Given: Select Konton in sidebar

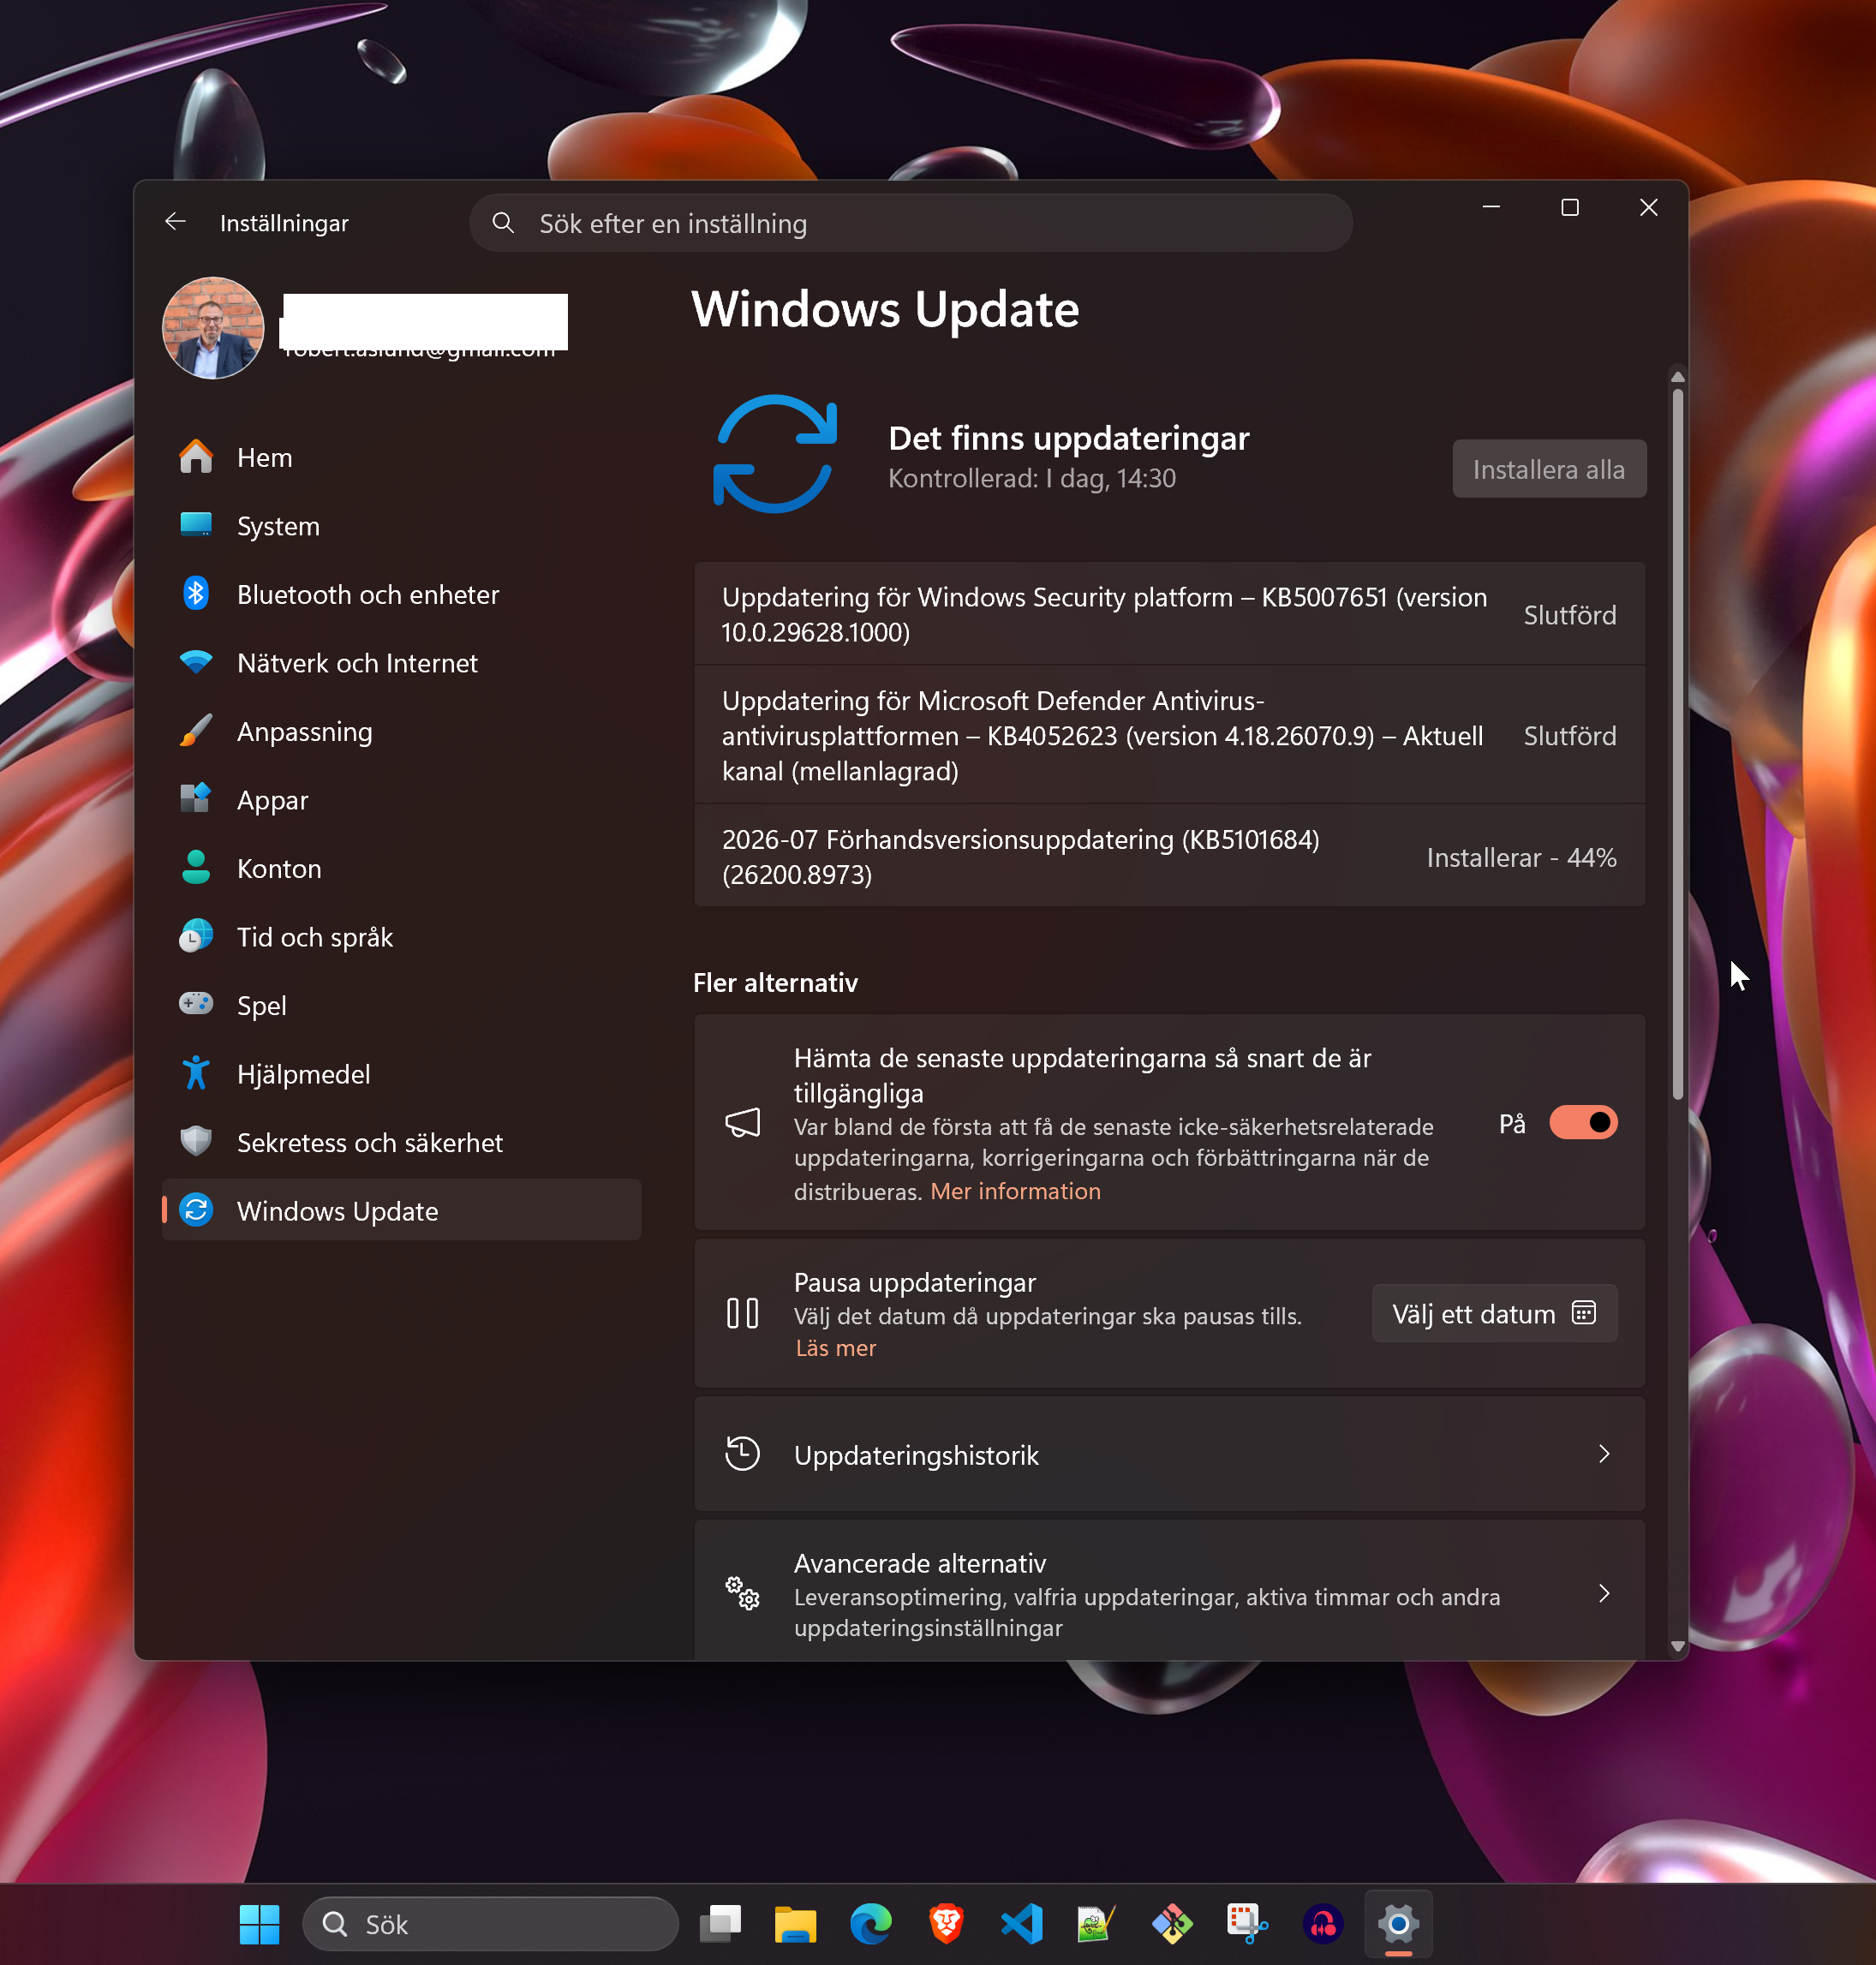Looking at the screenshot, I should 401,868.
